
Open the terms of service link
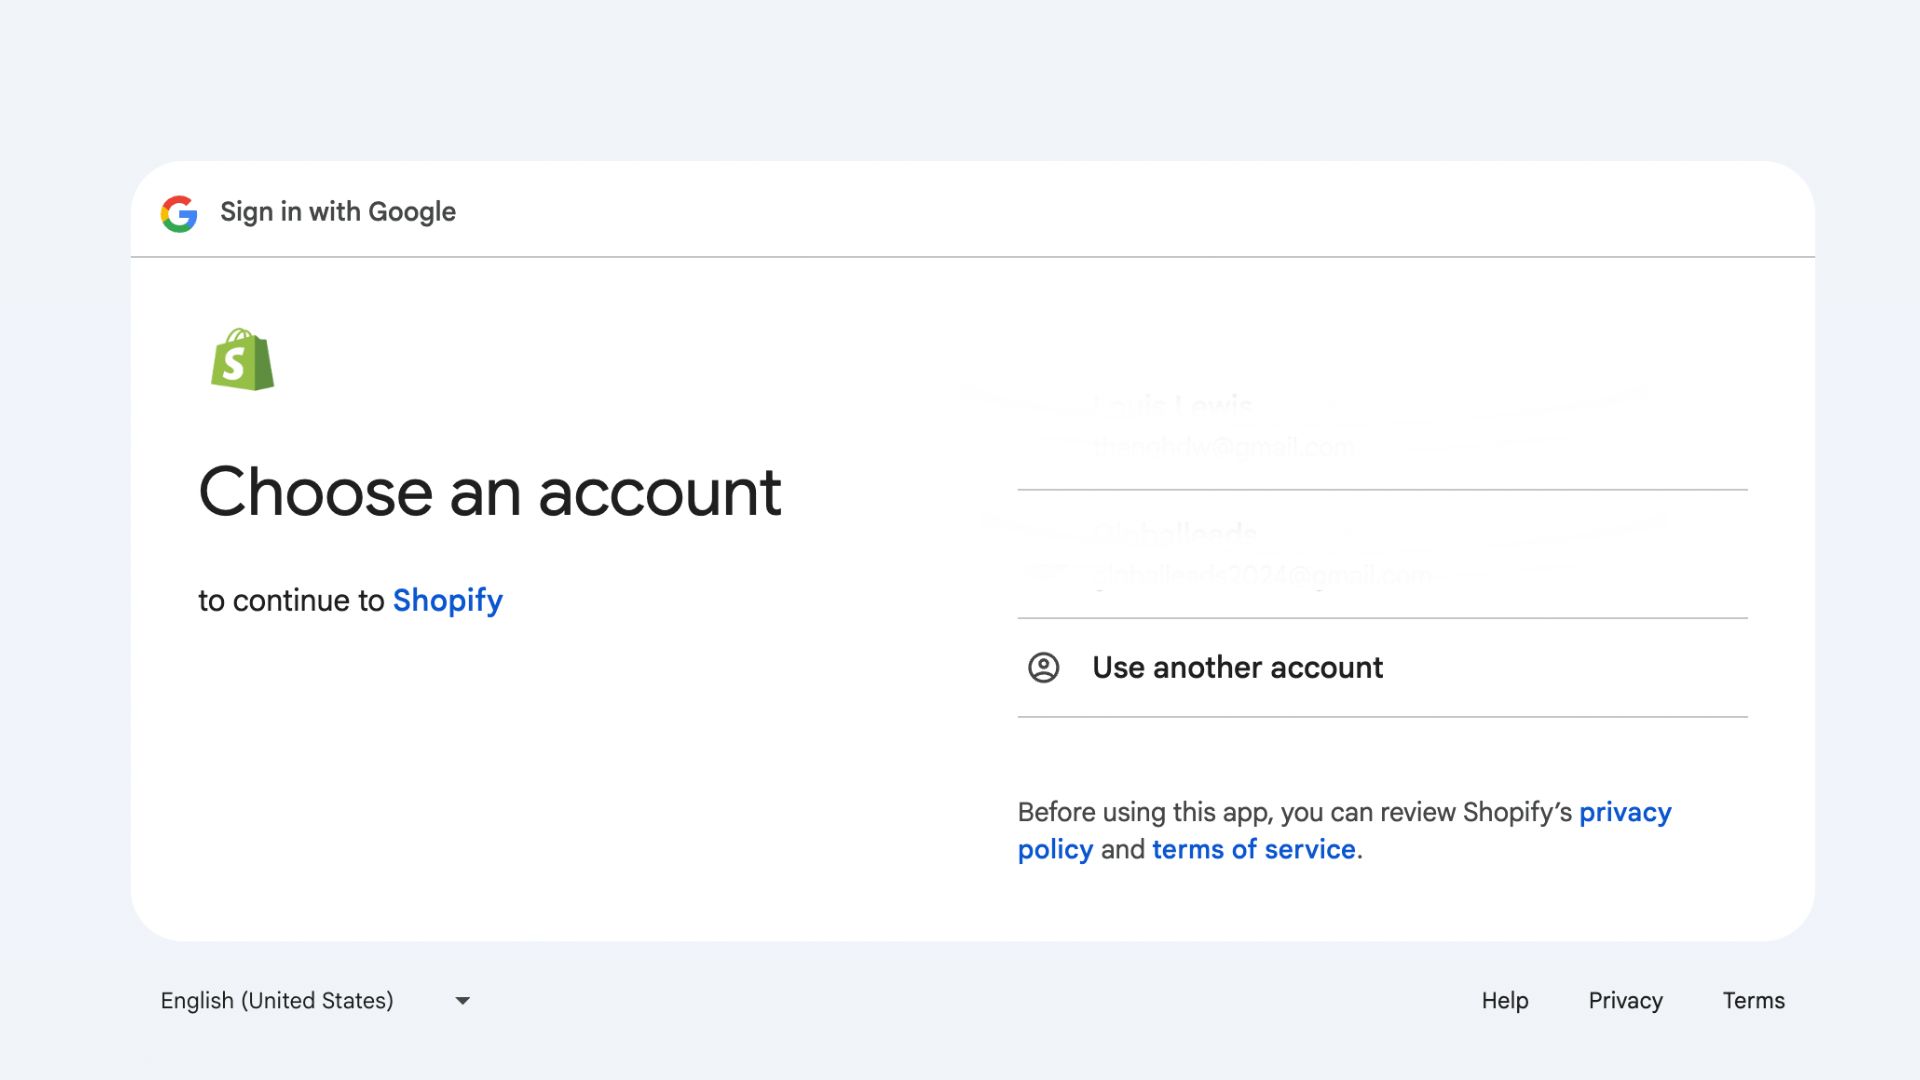click(x=1253, y=849)
